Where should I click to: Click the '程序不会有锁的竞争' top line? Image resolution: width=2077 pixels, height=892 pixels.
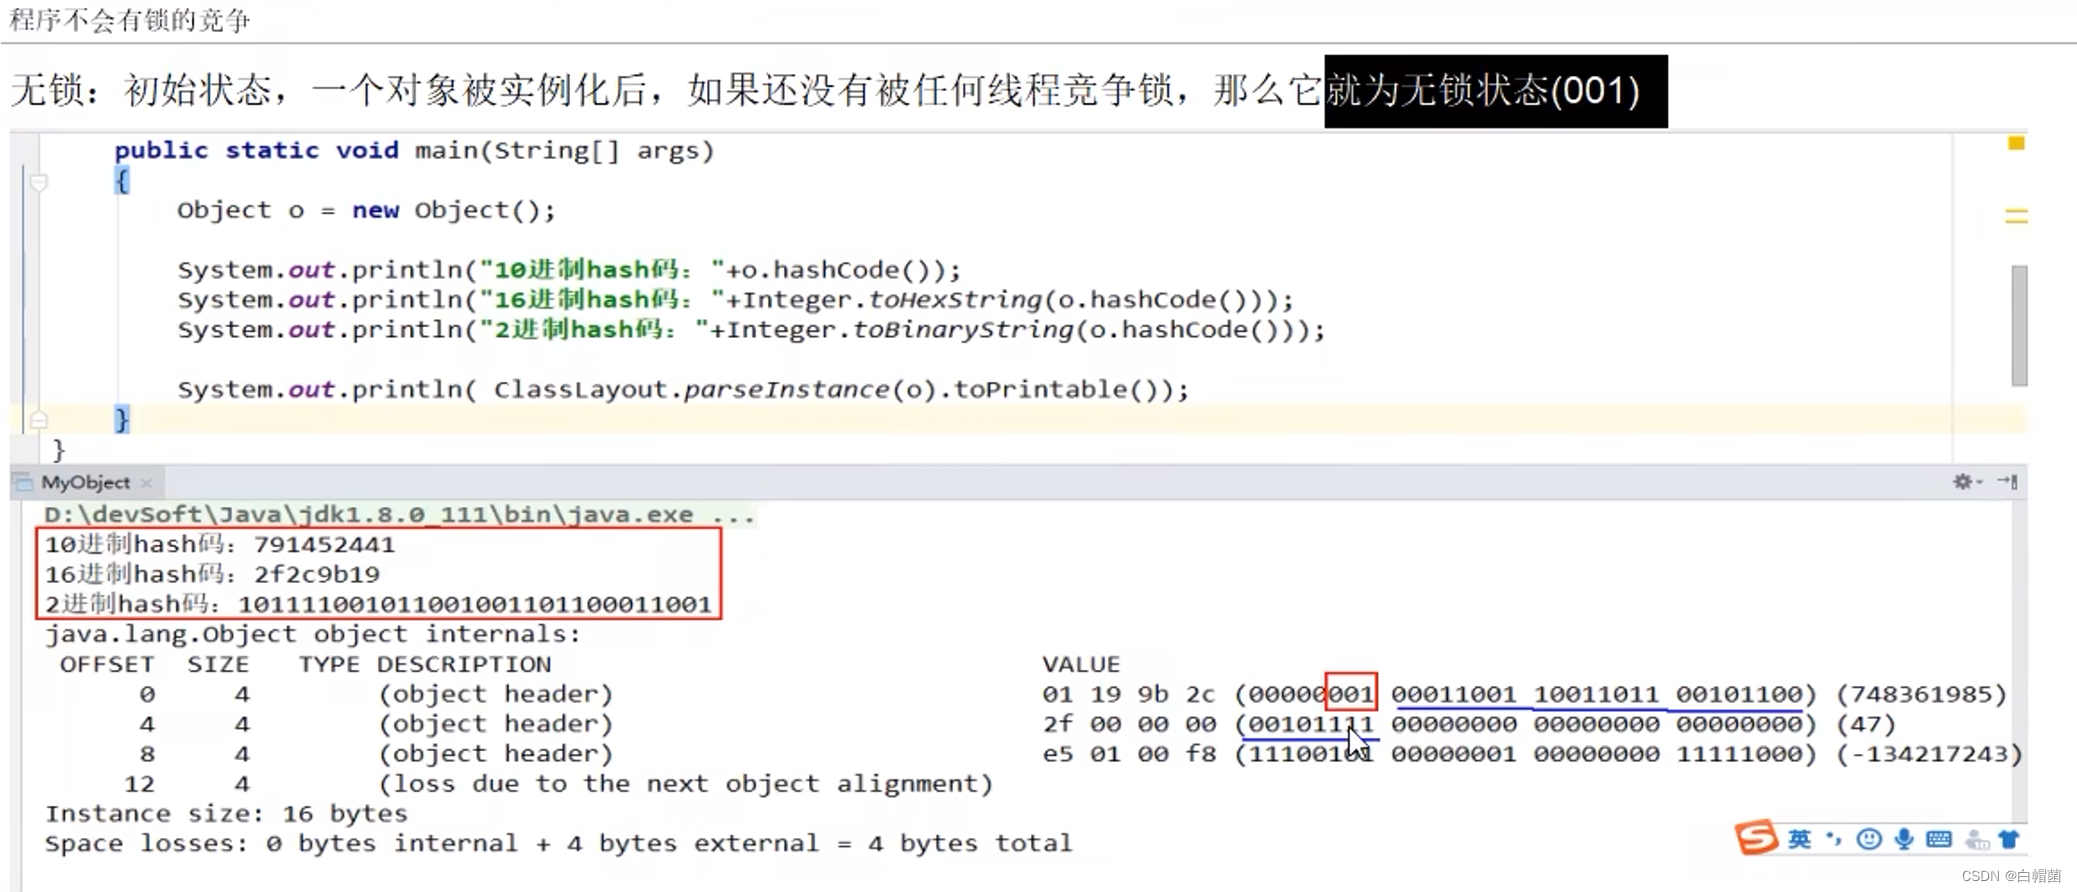[130, 19]
